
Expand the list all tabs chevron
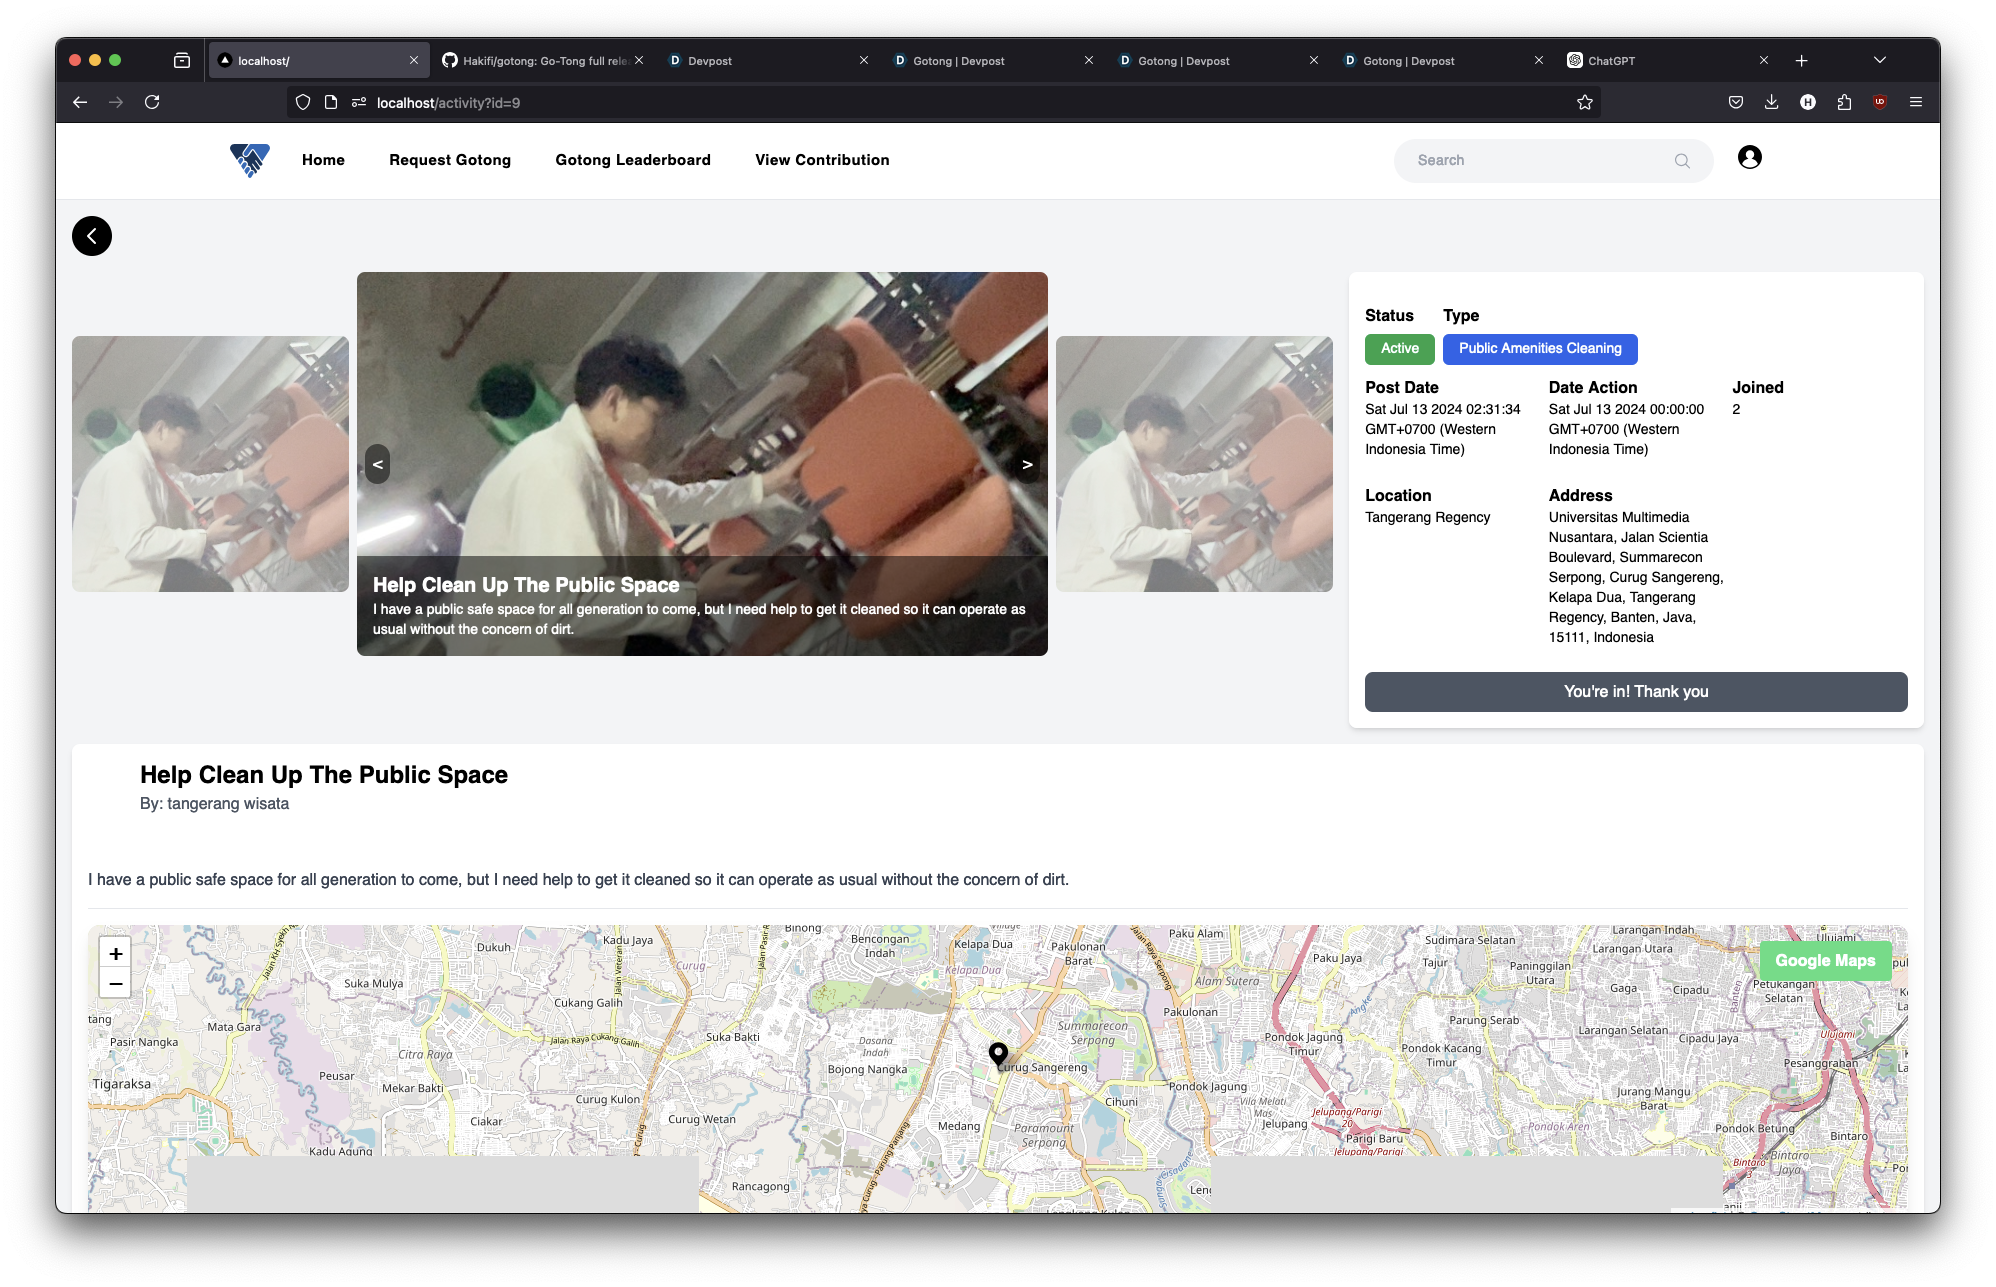pos(1879,61)
